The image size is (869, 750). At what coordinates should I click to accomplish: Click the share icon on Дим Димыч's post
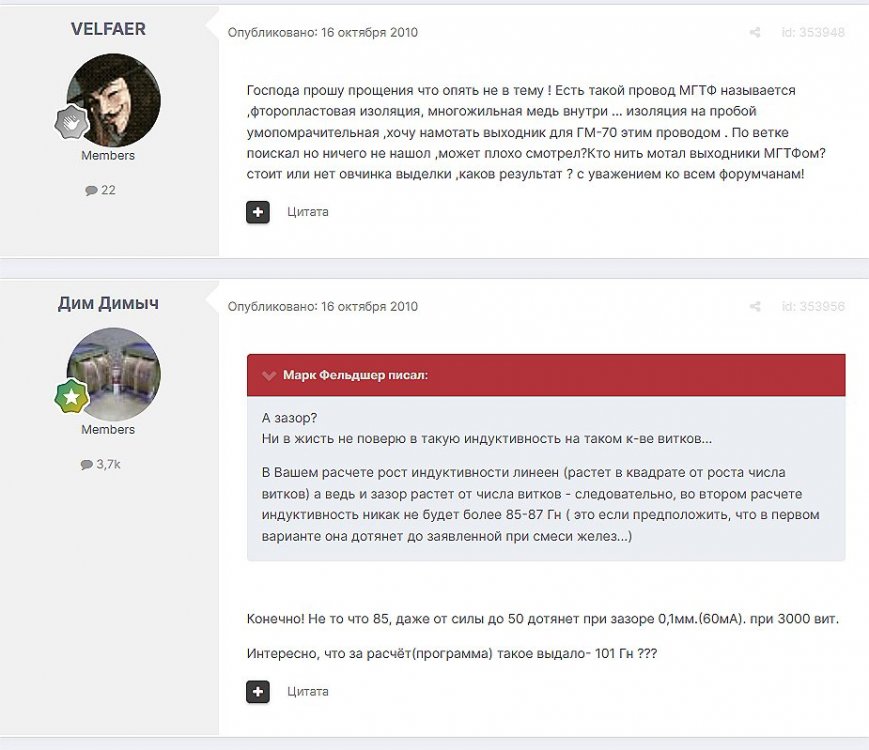point(755,307)
